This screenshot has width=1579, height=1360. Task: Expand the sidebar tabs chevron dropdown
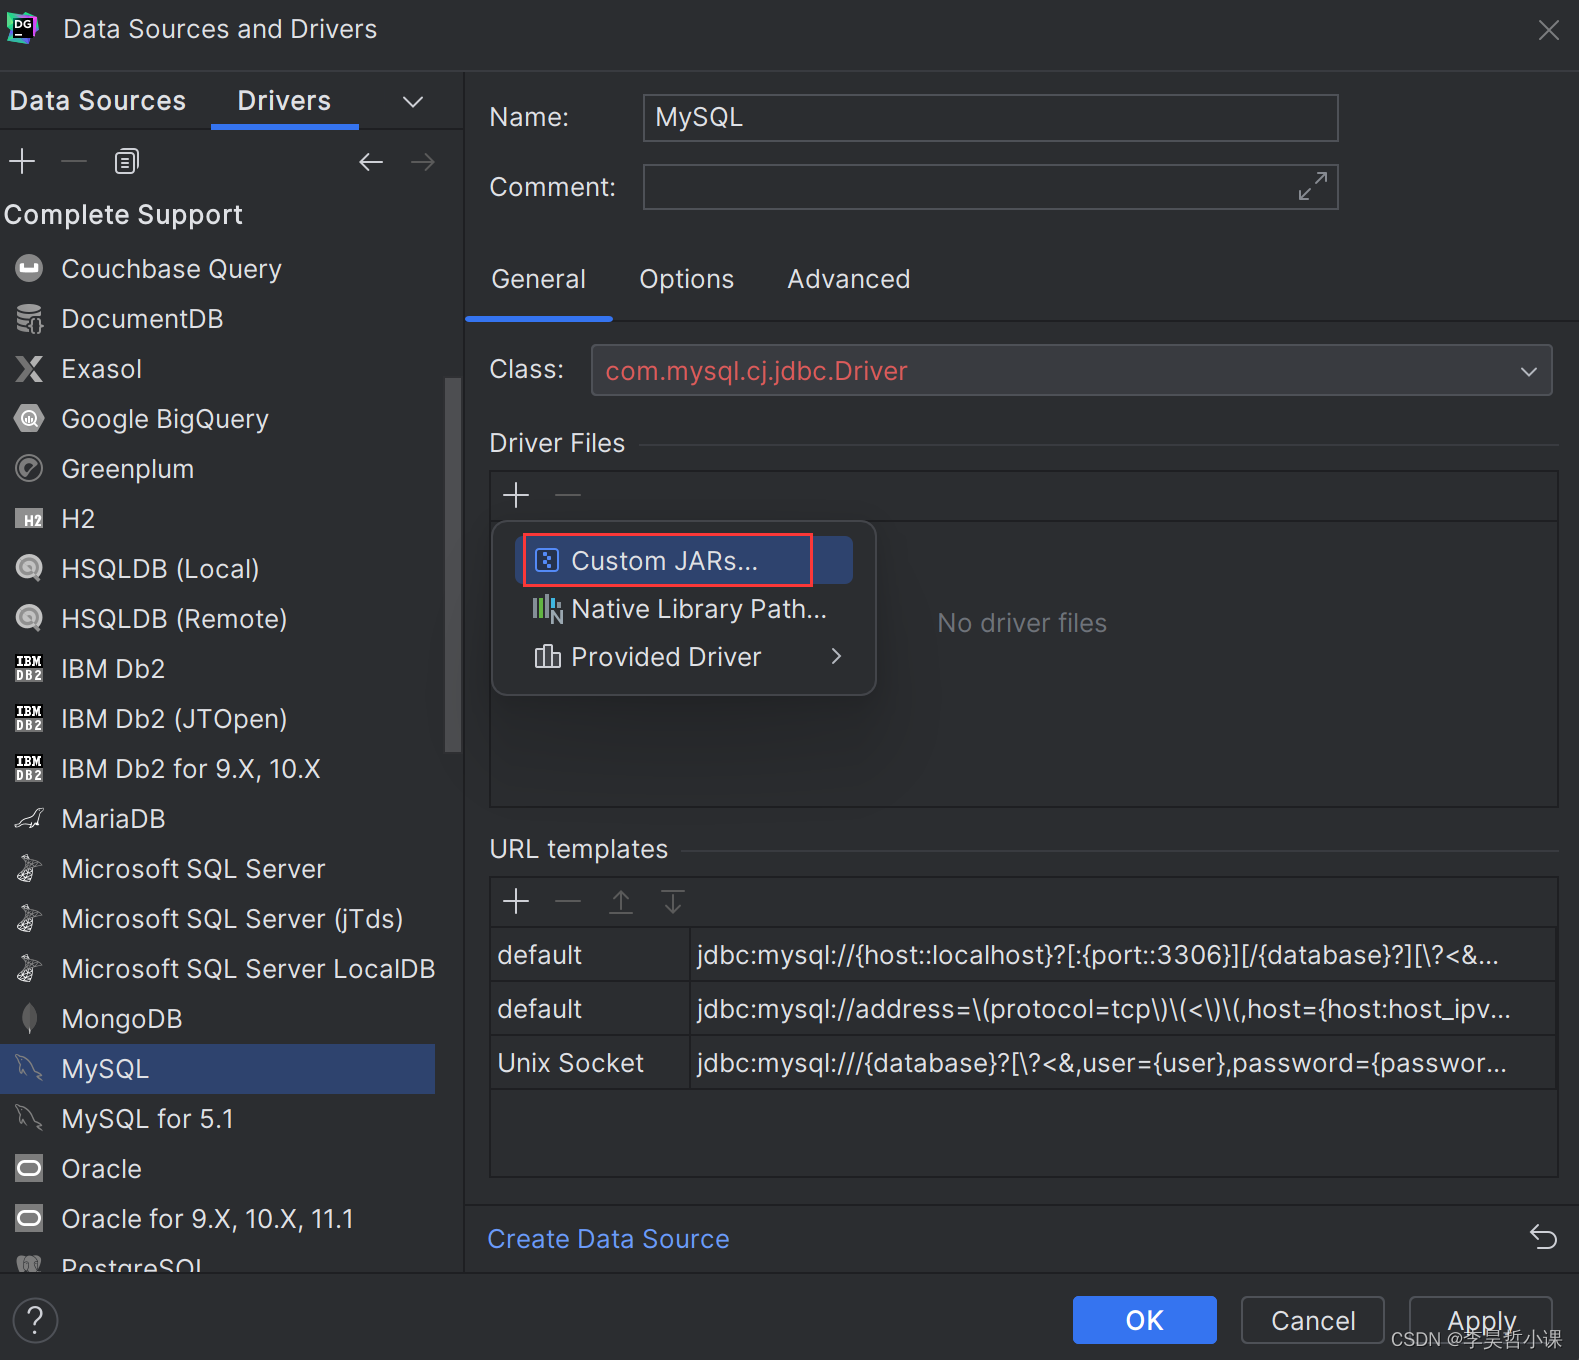(413, 102)
